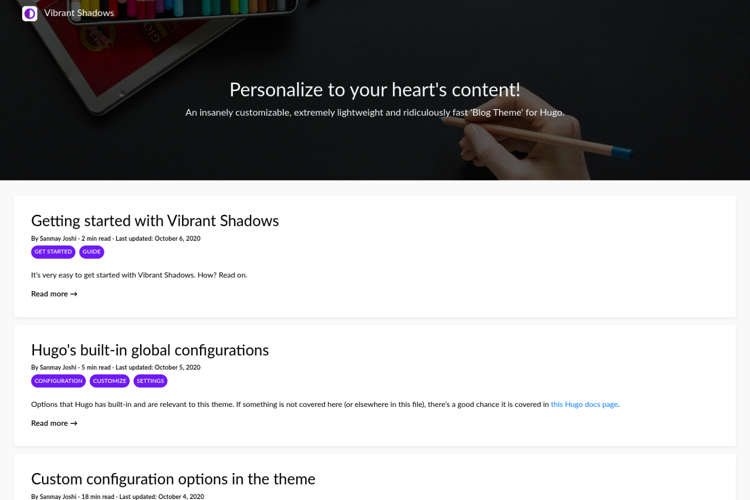The width and height of the screenshot is (750, 500).
Task: Click Read more under Getting started post
Action: 49,294
